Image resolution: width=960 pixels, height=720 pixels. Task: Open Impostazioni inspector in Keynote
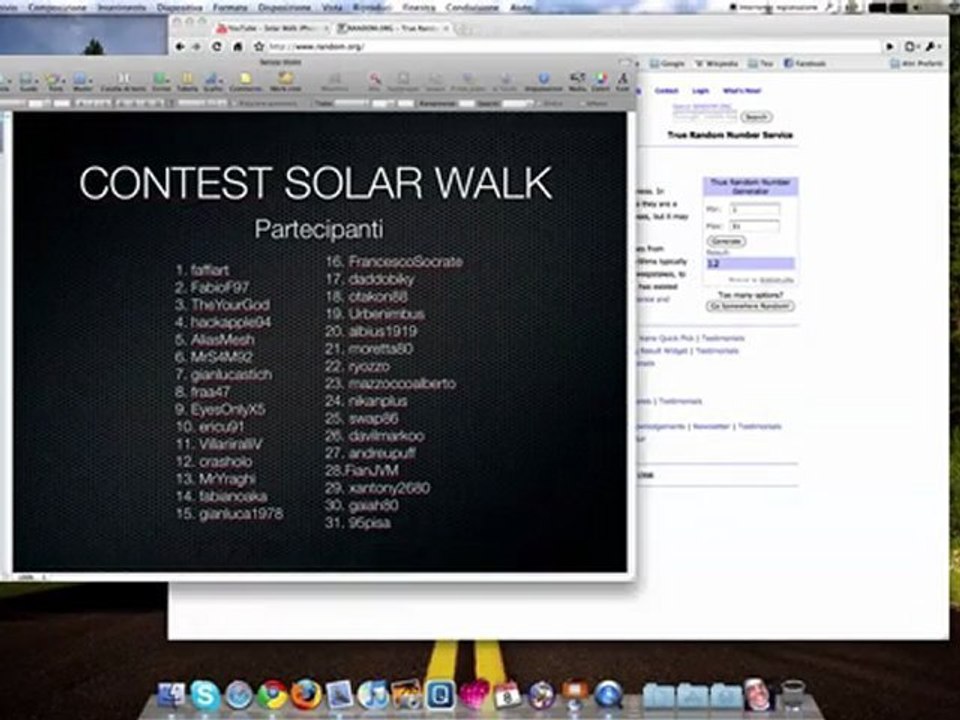point(543,82)
